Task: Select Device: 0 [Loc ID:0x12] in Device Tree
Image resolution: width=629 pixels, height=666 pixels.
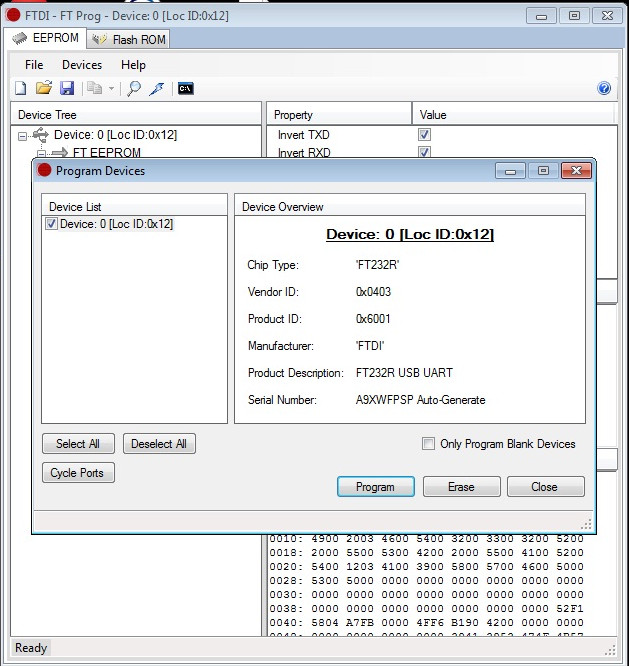Action: (x=116, y=135)
